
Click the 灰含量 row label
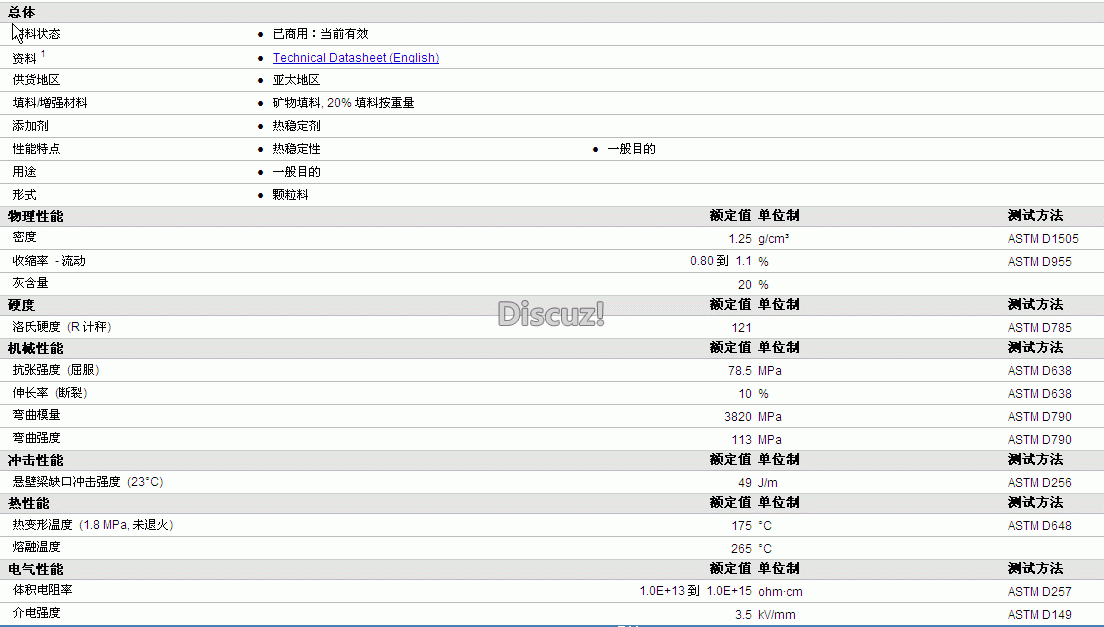tap(30, 283)
